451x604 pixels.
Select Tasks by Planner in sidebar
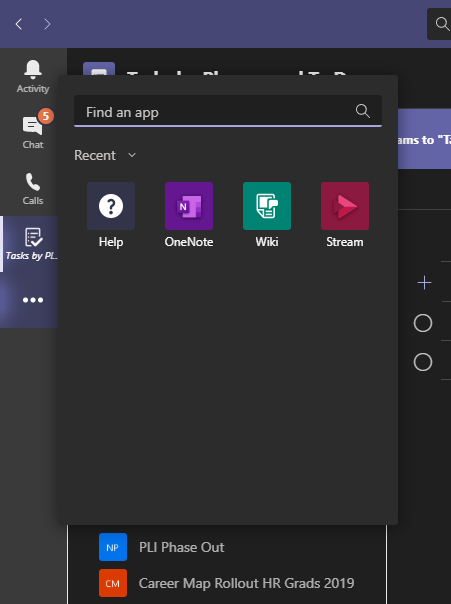29,244
